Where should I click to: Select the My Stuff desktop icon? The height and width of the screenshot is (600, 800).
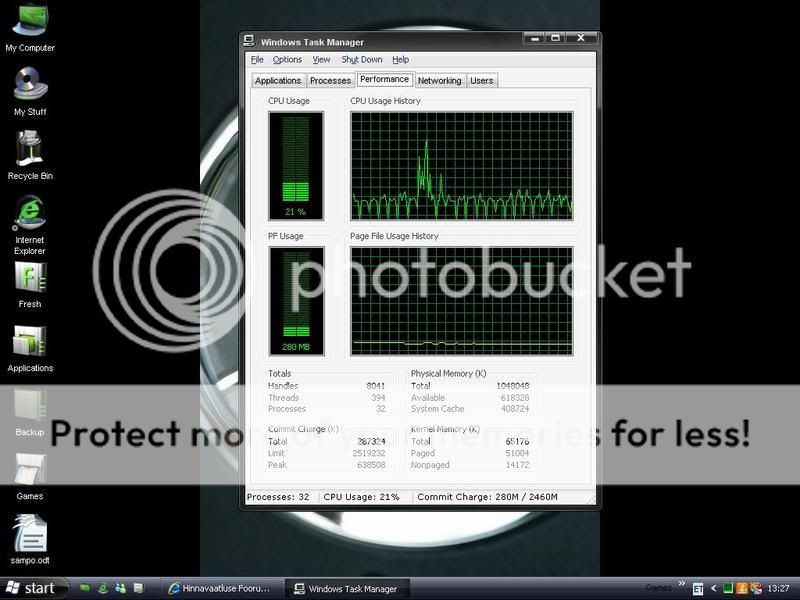30,92
